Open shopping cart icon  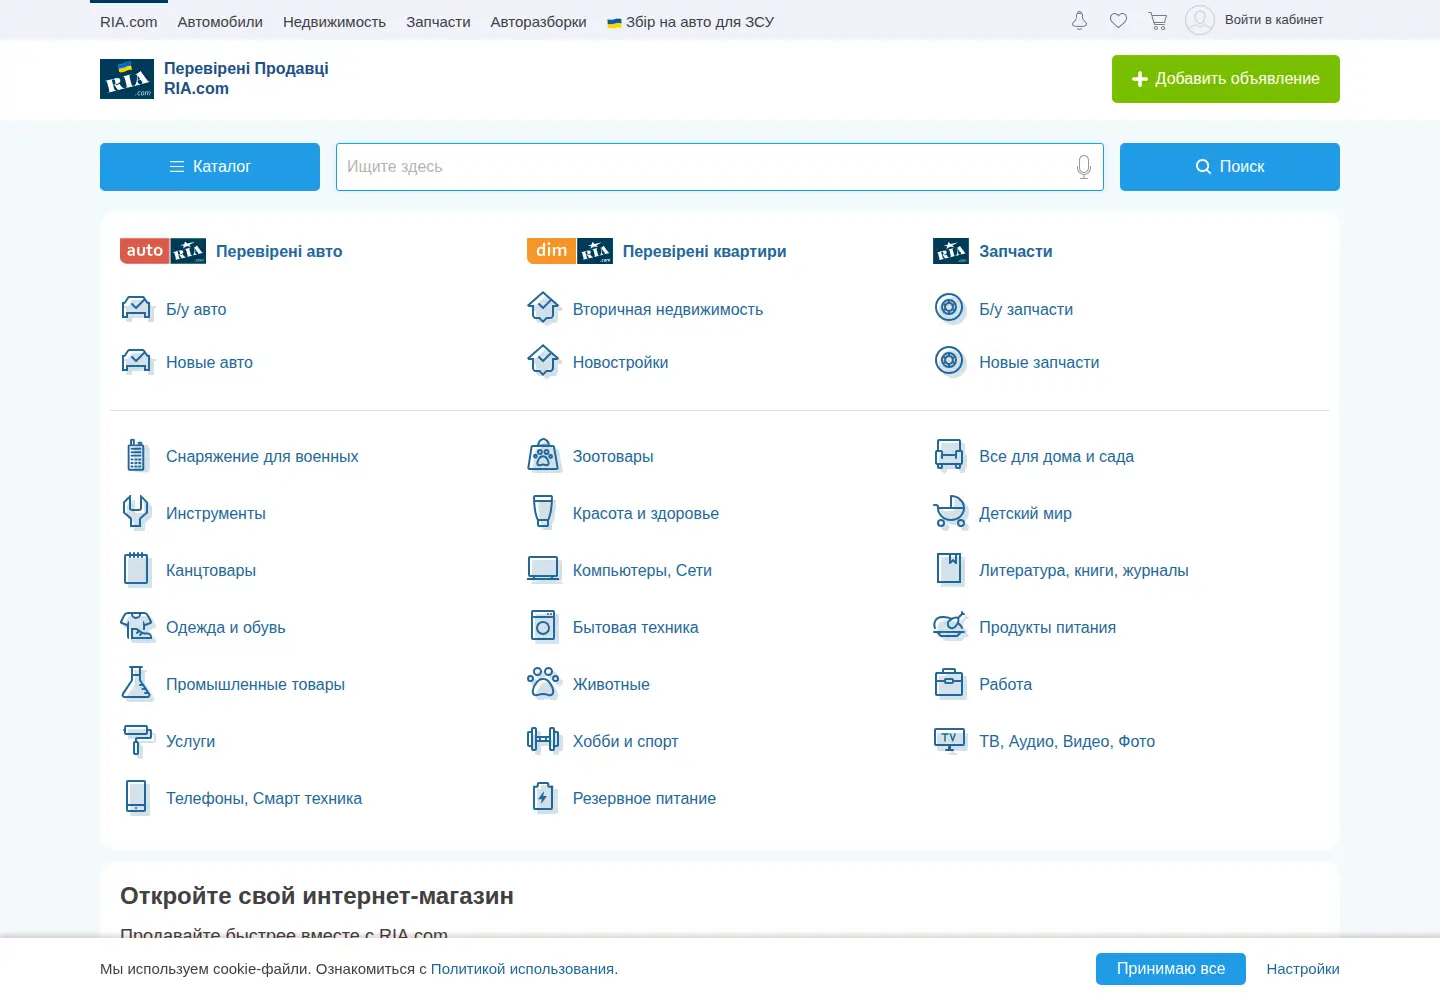1158,20
